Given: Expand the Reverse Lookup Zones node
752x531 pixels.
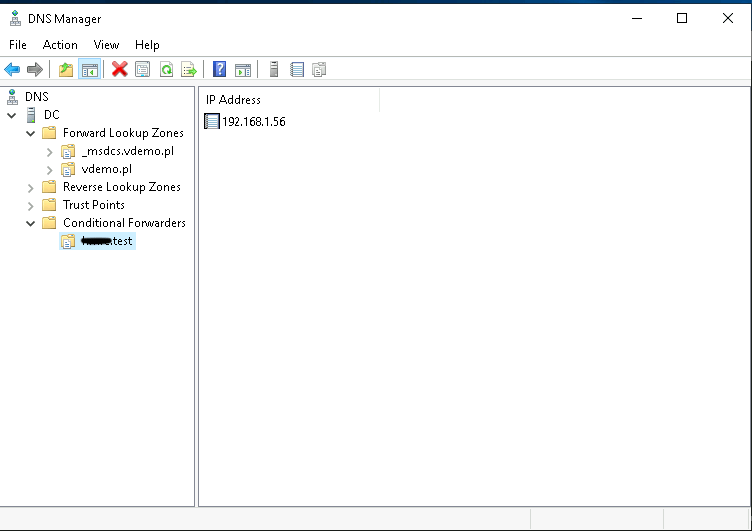Looking at the screenshot, I should pyautogui.click(x=31, y=187).
